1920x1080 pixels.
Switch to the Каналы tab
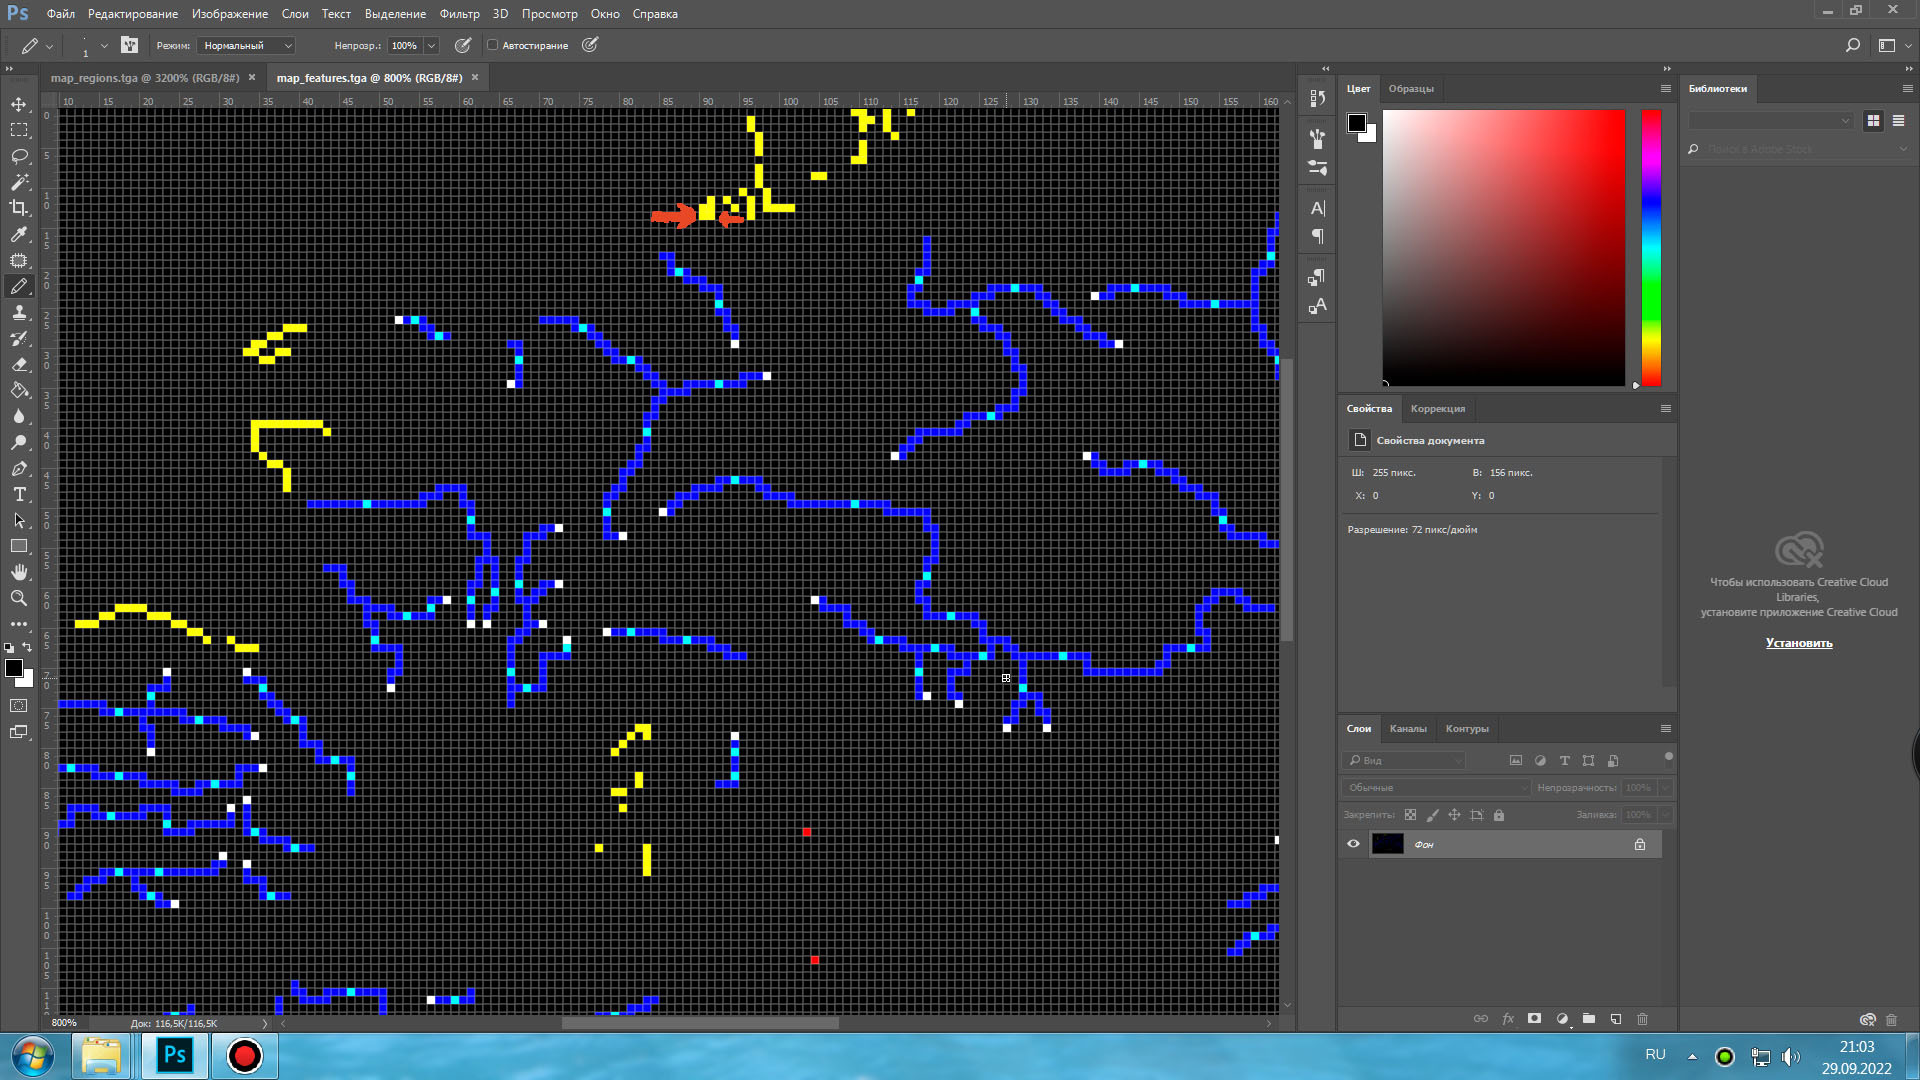1408,728
